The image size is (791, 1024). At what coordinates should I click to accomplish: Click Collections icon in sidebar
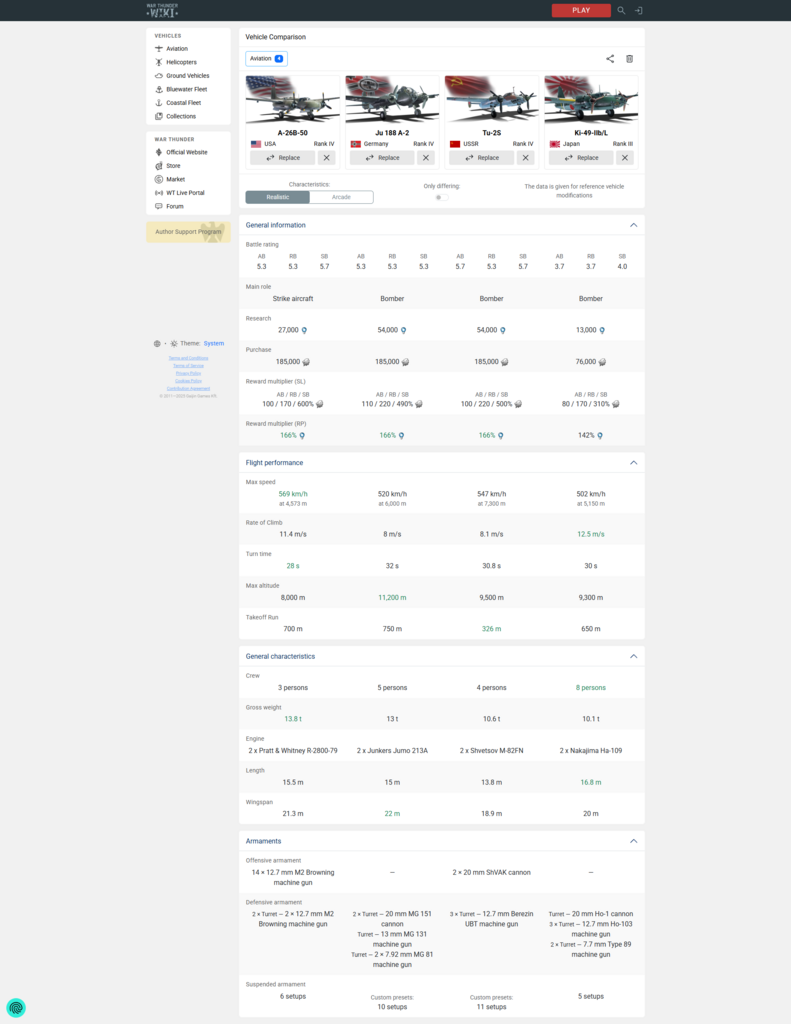click(159, 116)
